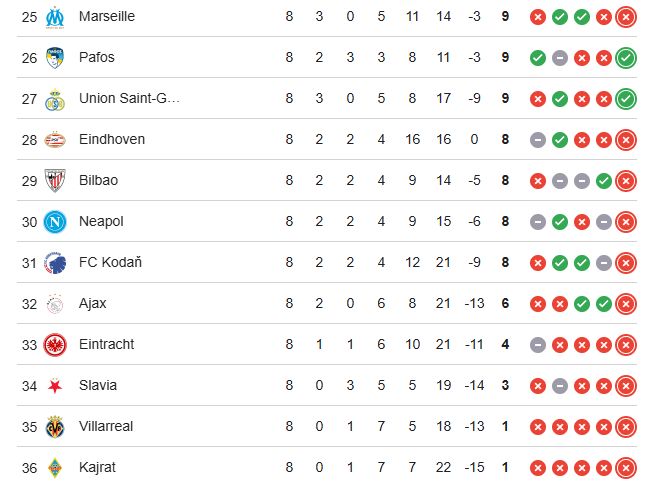Viewport: 650px width, 493px height.
Task: Click Eindhoven's first grey draw form icon
Action: [538, 140]
